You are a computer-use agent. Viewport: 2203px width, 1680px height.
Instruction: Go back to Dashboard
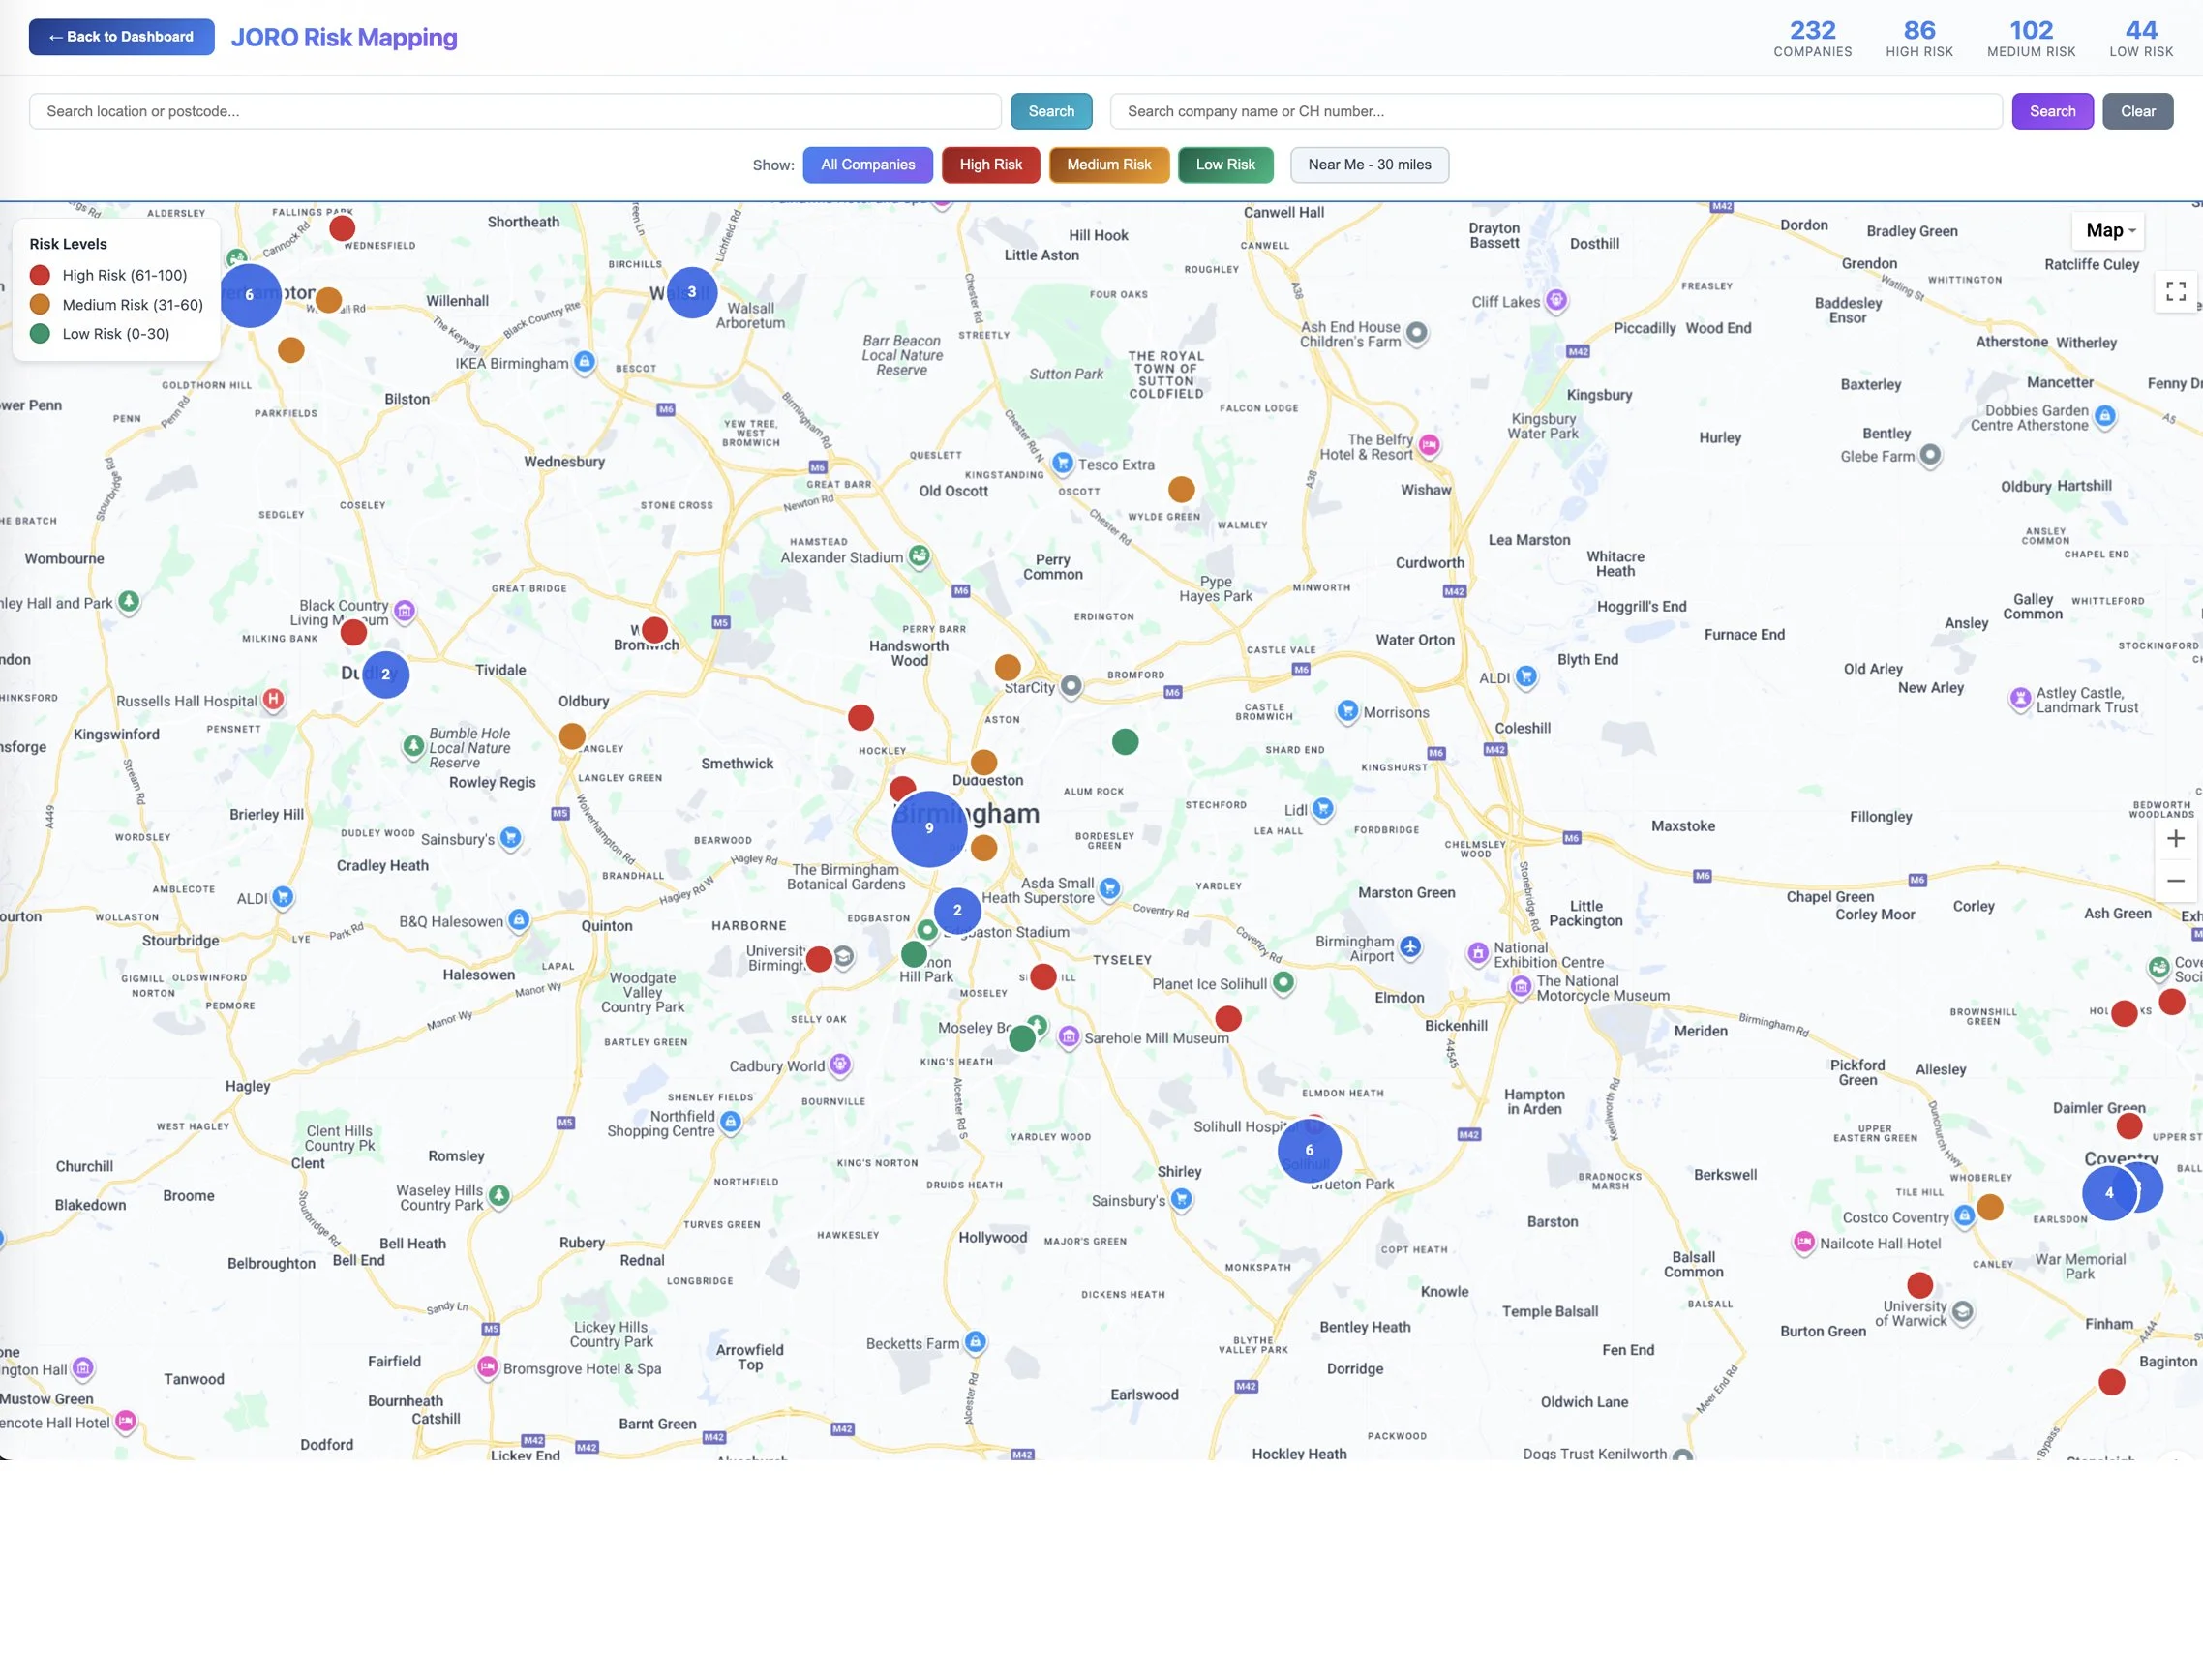(x=121, y=37)
